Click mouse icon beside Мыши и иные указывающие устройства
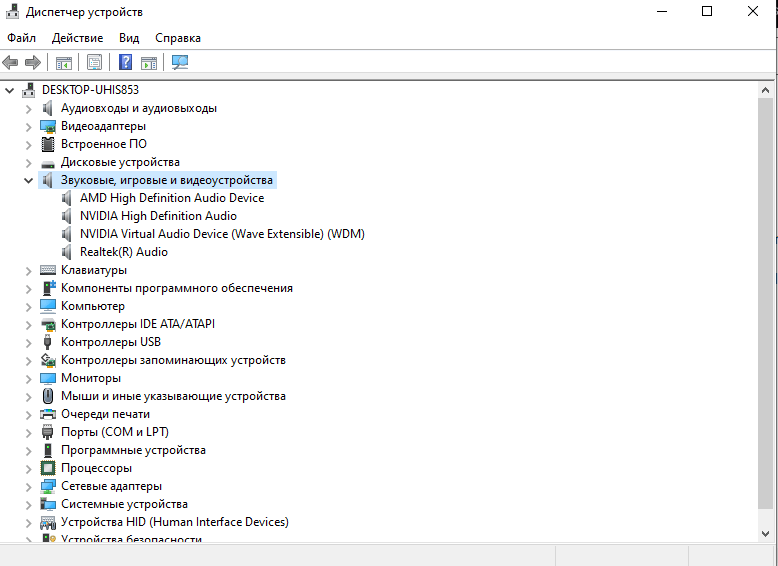Viewport: 778px width, 566px height. click(x=48, y=396)
